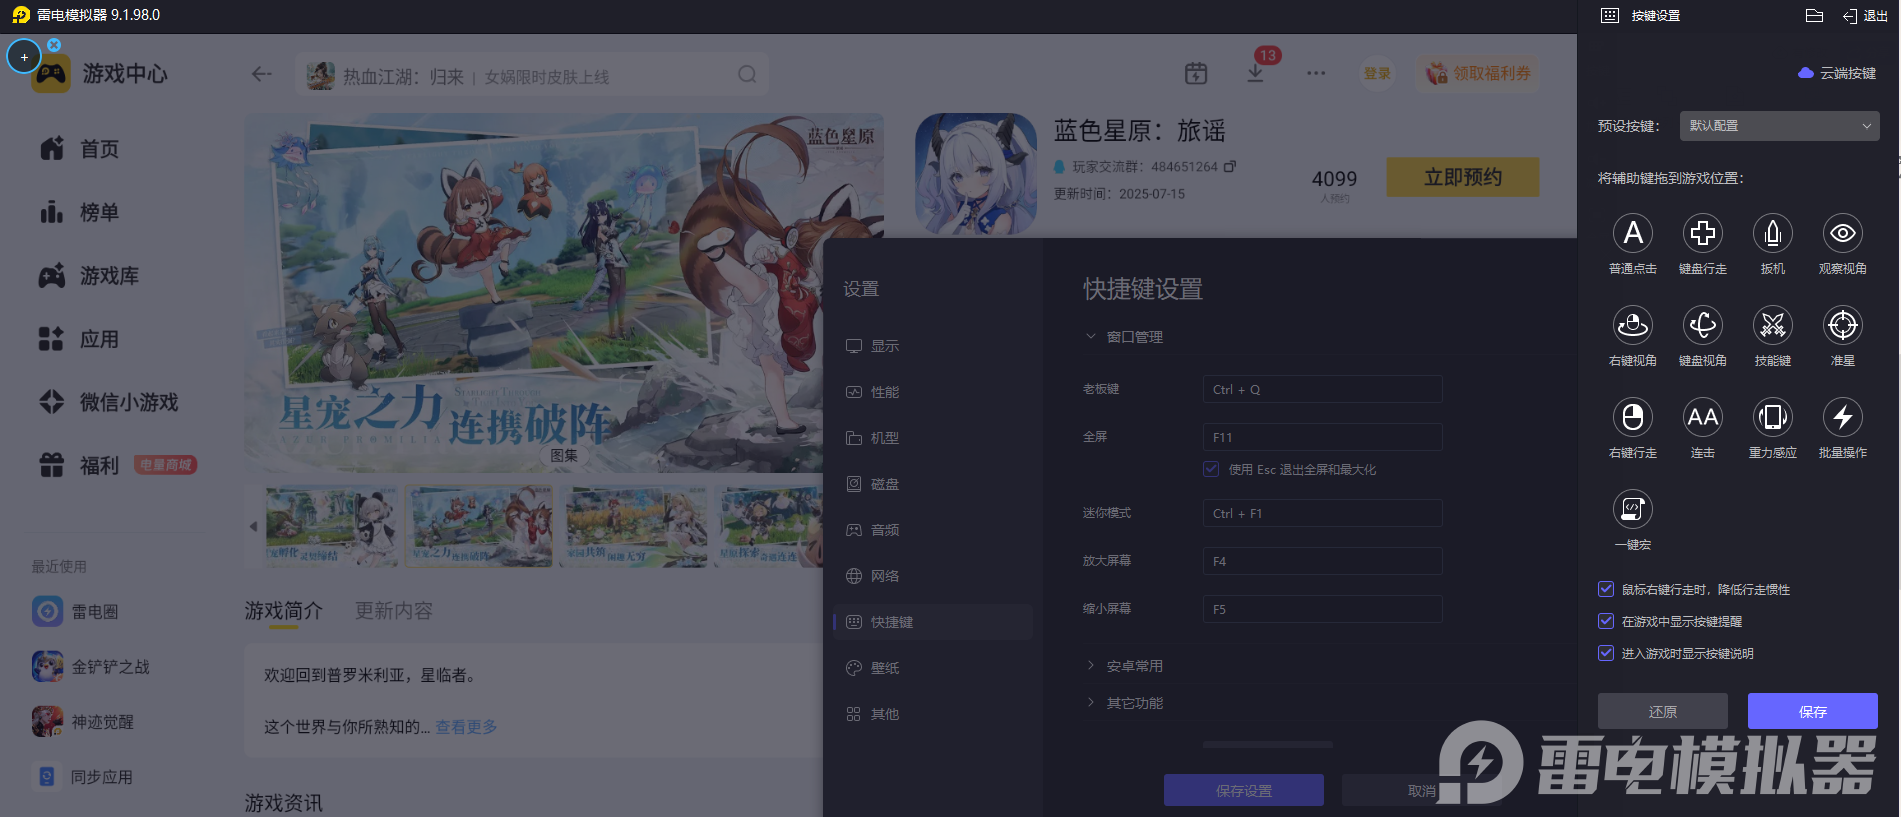Choose the 扳机 trigger key icon
1901x817 pixels.
1773,233
